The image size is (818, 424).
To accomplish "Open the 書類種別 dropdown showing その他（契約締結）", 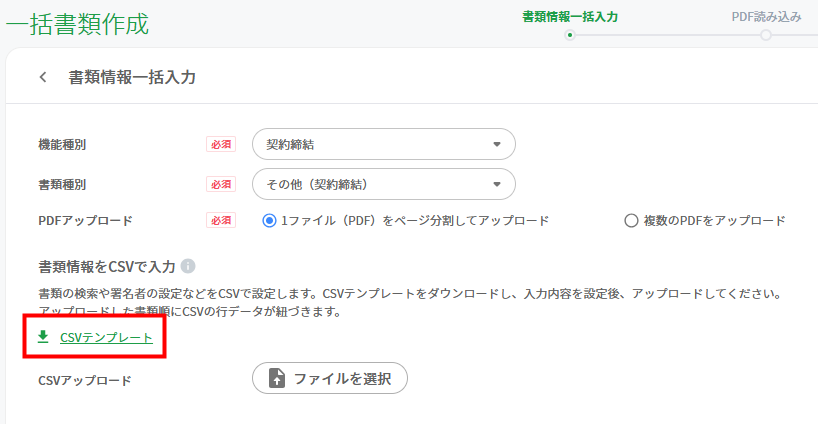I will (x=383, y=184).
